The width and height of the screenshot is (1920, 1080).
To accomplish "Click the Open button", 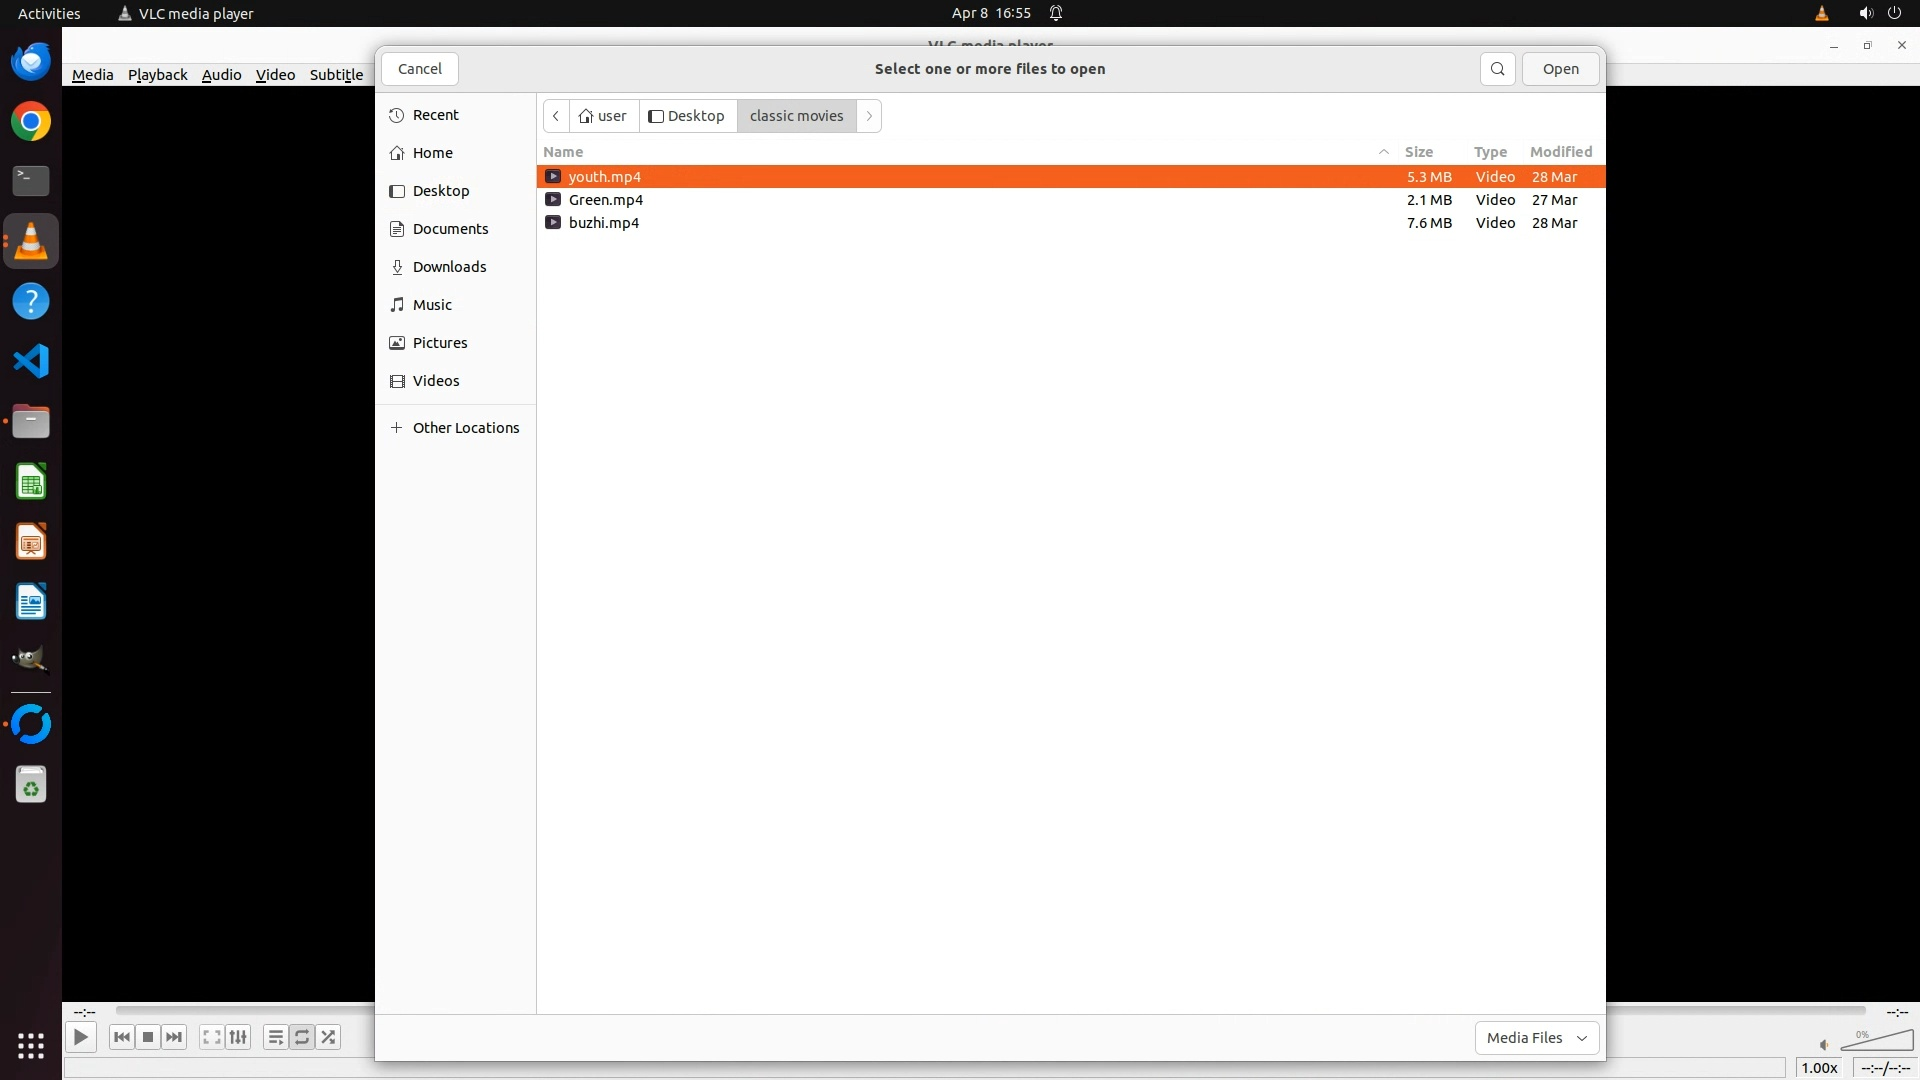I will click(1560, 69).
